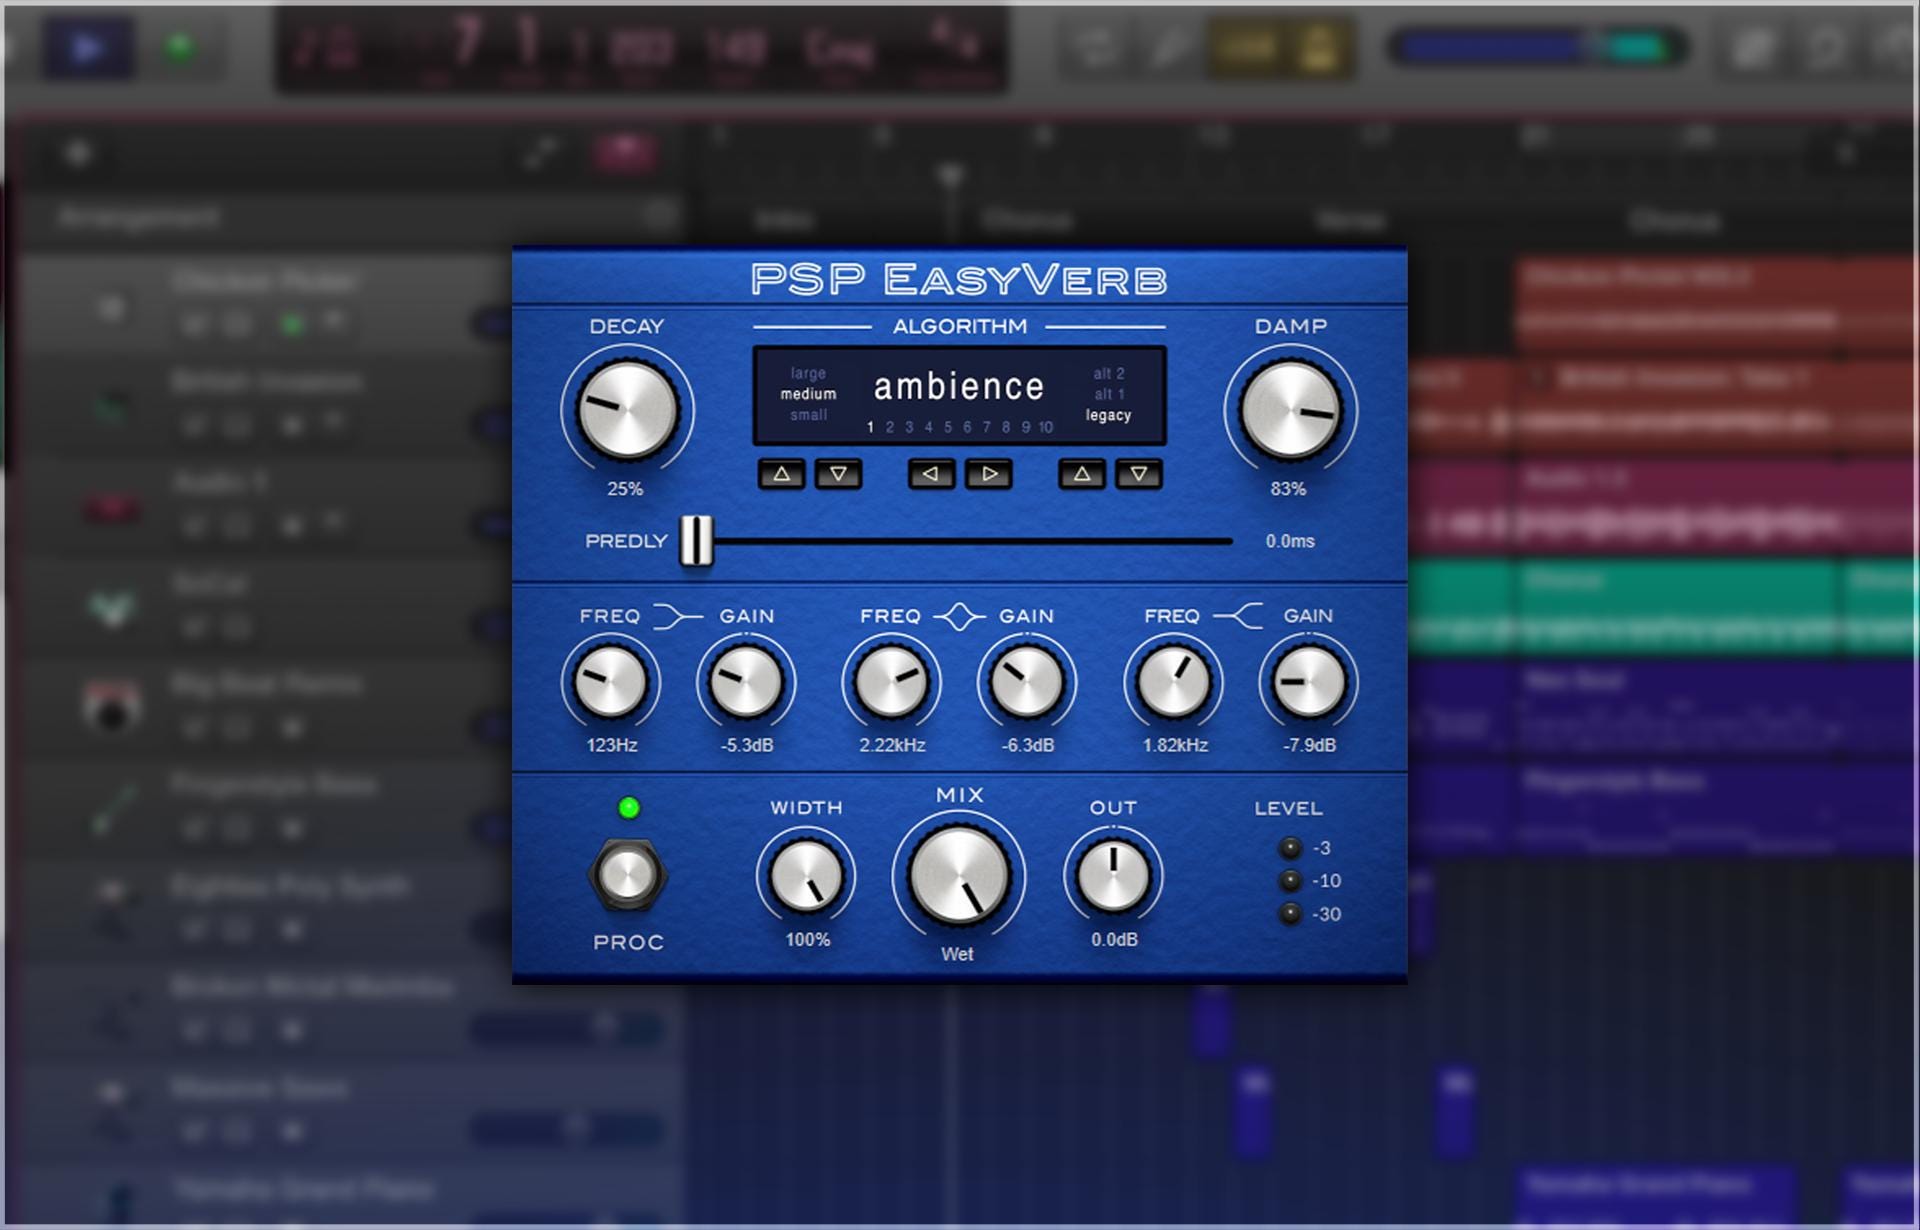
Task: Click the high shelf FREQ knob at 1.82kHz
Action: (1173, 682)
